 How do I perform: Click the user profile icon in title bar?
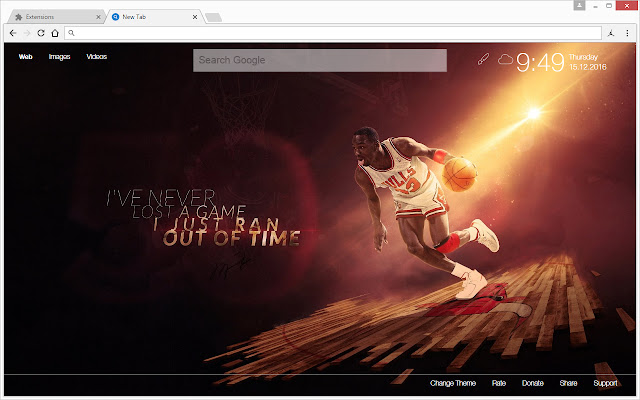580,6
